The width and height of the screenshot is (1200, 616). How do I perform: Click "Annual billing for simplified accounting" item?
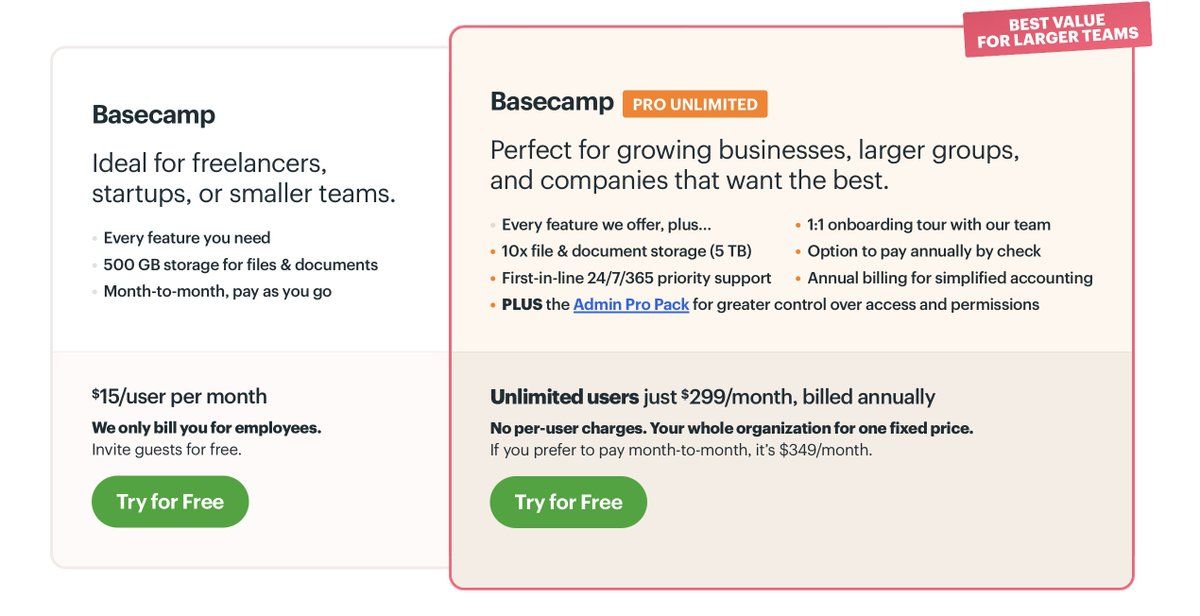[950, 278]
